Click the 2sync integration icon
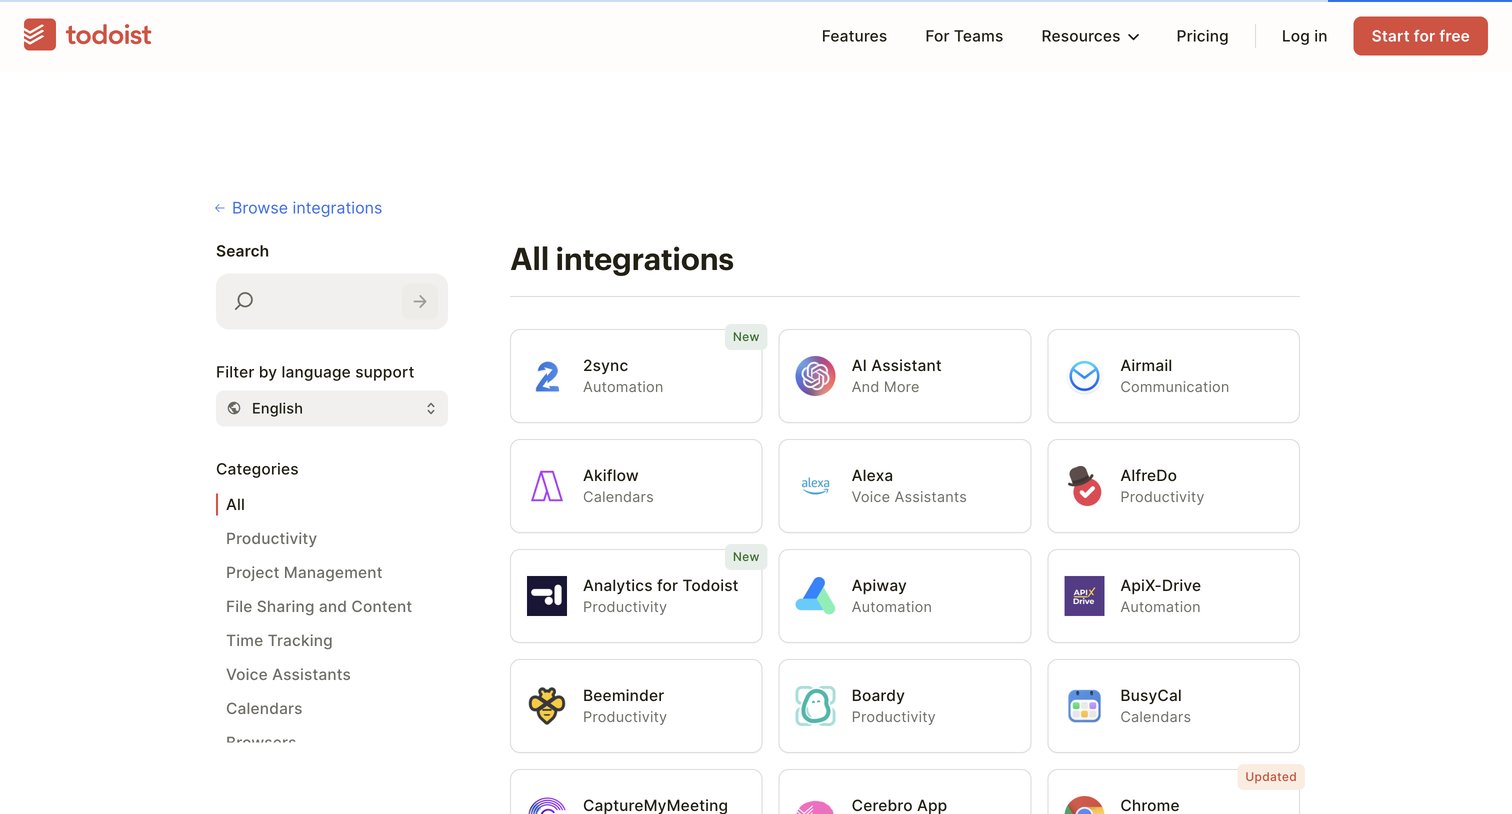The image size is (1512, 814). pos(547,376)
